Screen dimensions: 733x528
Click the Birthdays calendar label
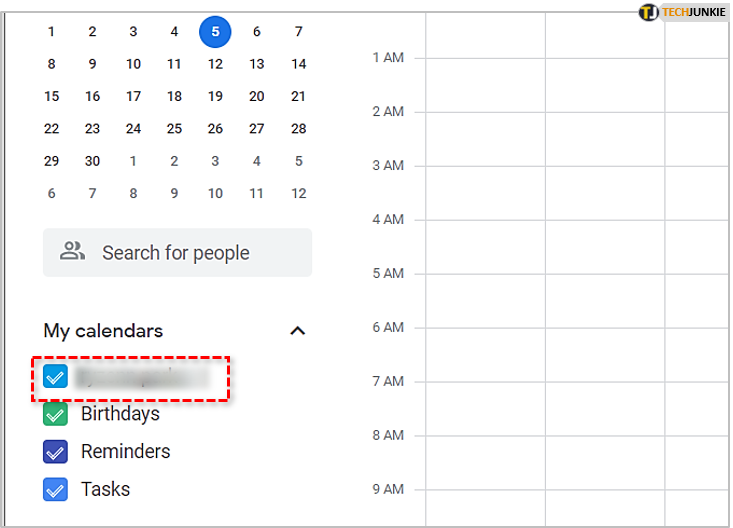click(120, 414)
